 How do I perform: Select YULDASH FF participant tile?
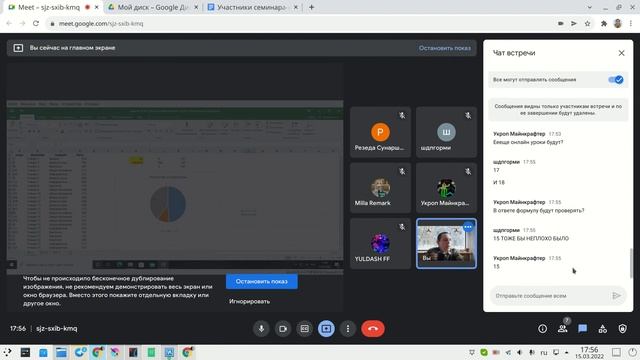click(380, 244)
